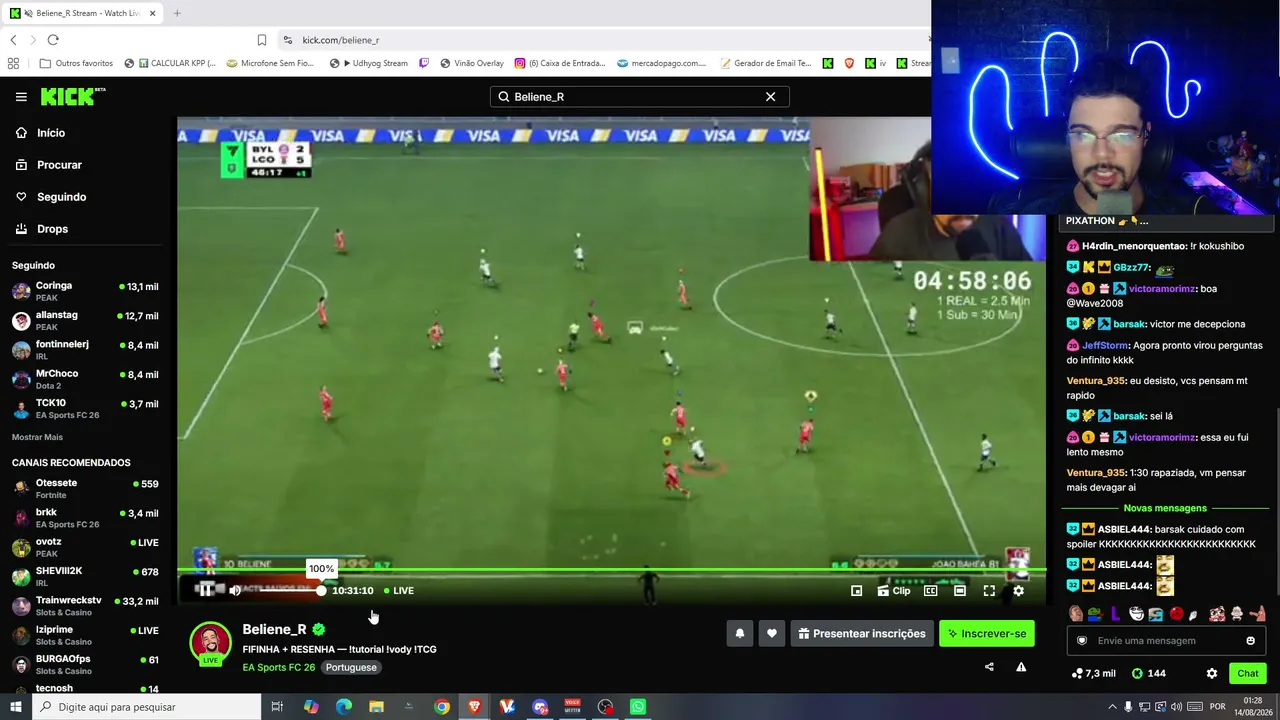Open recommended channel Otessete

[85, 489]
